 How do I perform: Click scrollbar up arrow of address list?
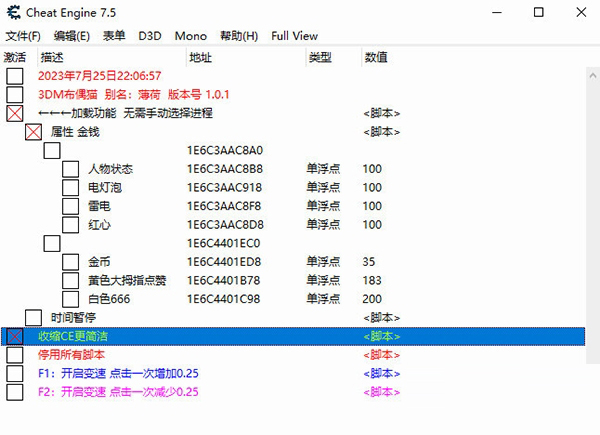click(593, 76)
